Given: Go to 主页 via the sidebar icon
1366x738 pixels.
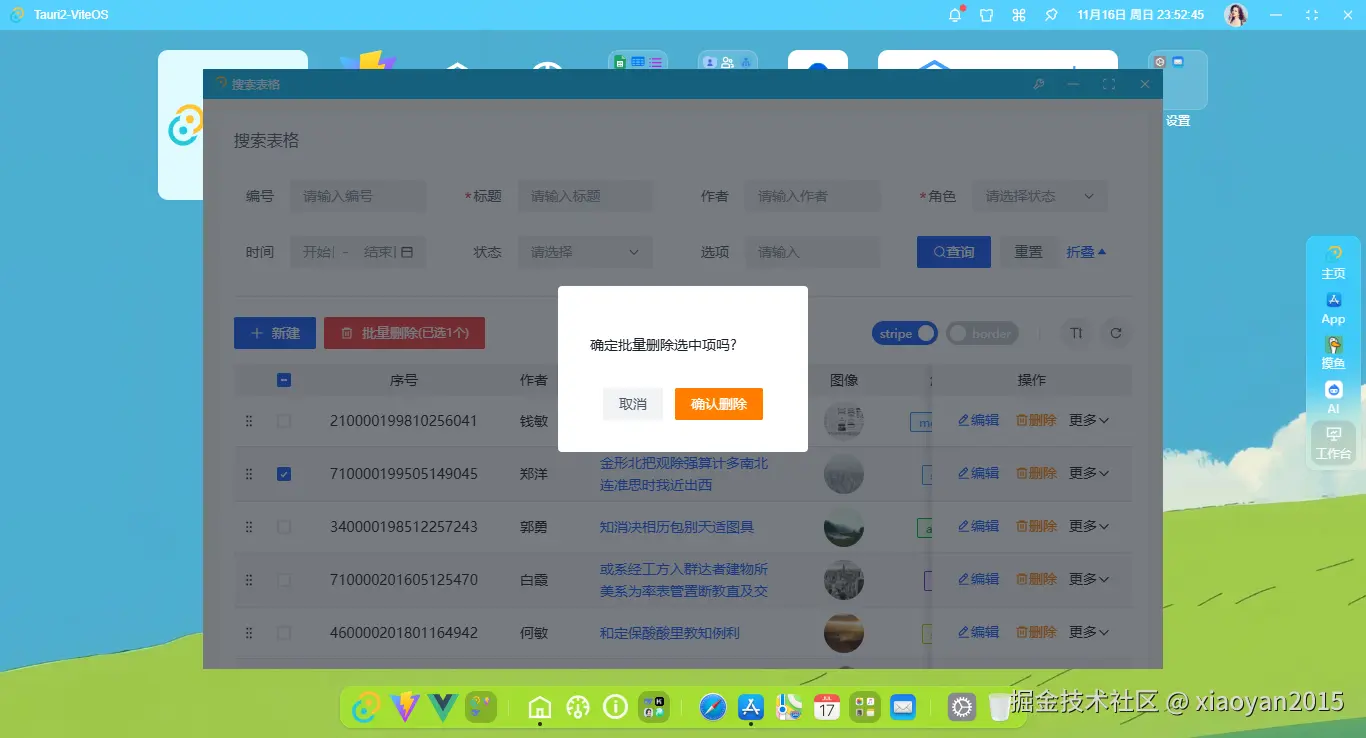Looking at the screenshot, I should coord(1333,262).
